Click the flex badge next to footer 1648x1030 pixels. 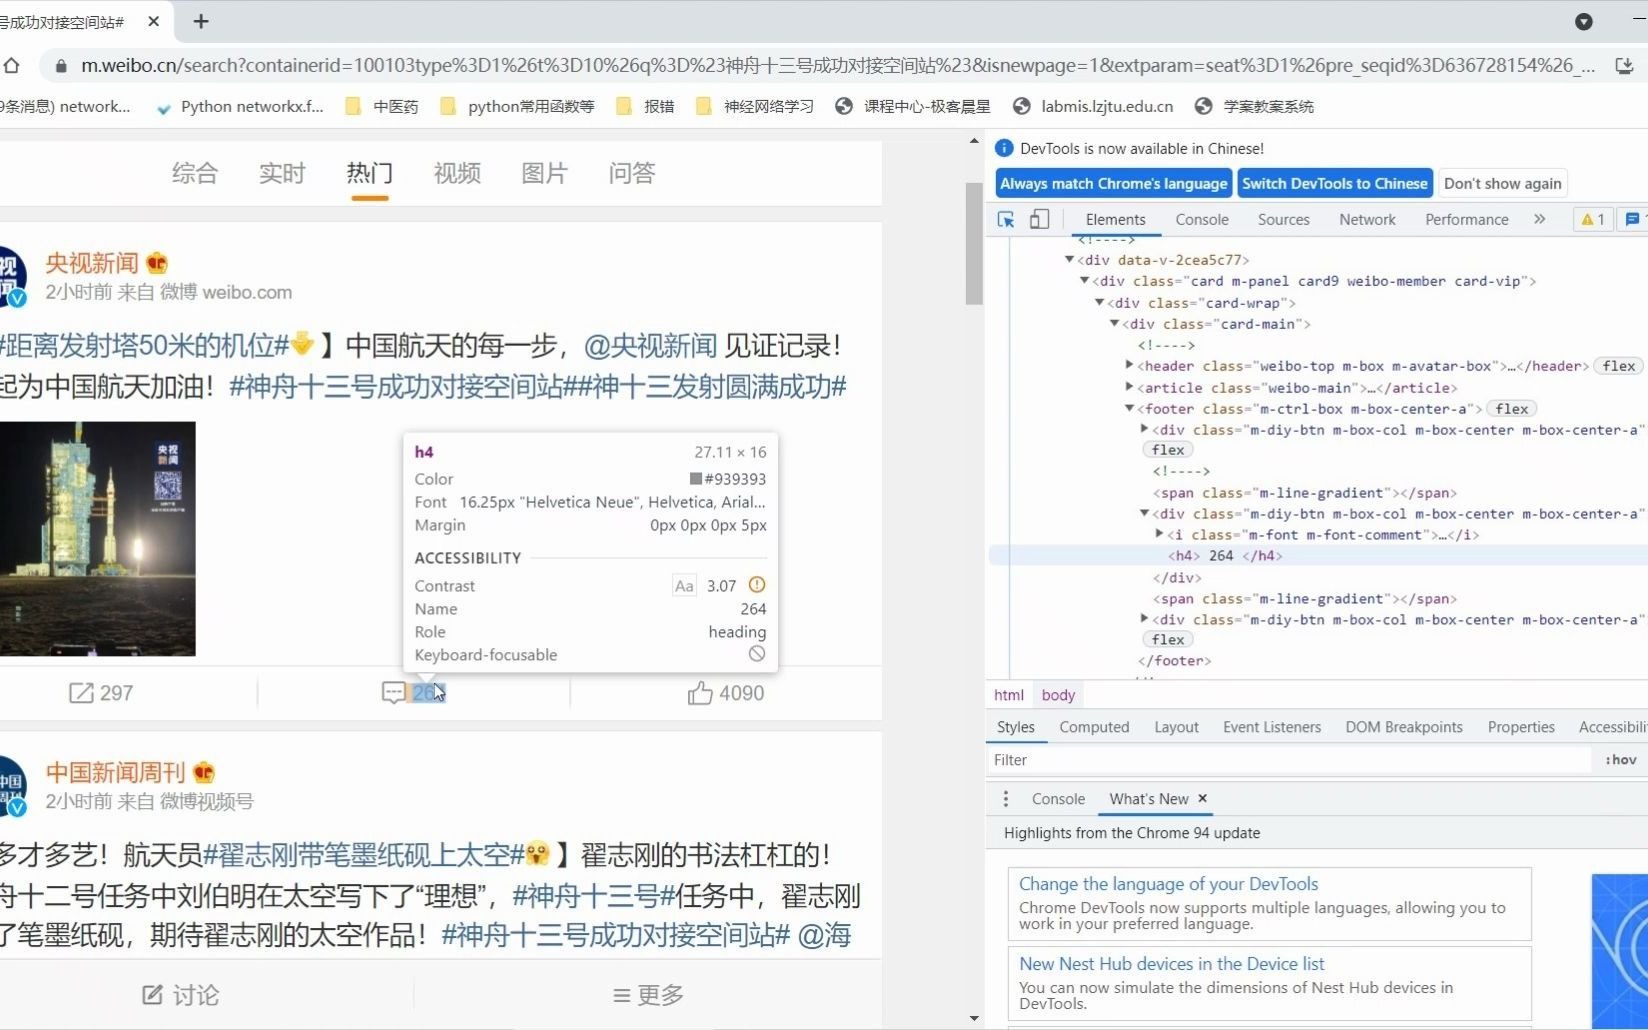click(x=1511, y=408)
